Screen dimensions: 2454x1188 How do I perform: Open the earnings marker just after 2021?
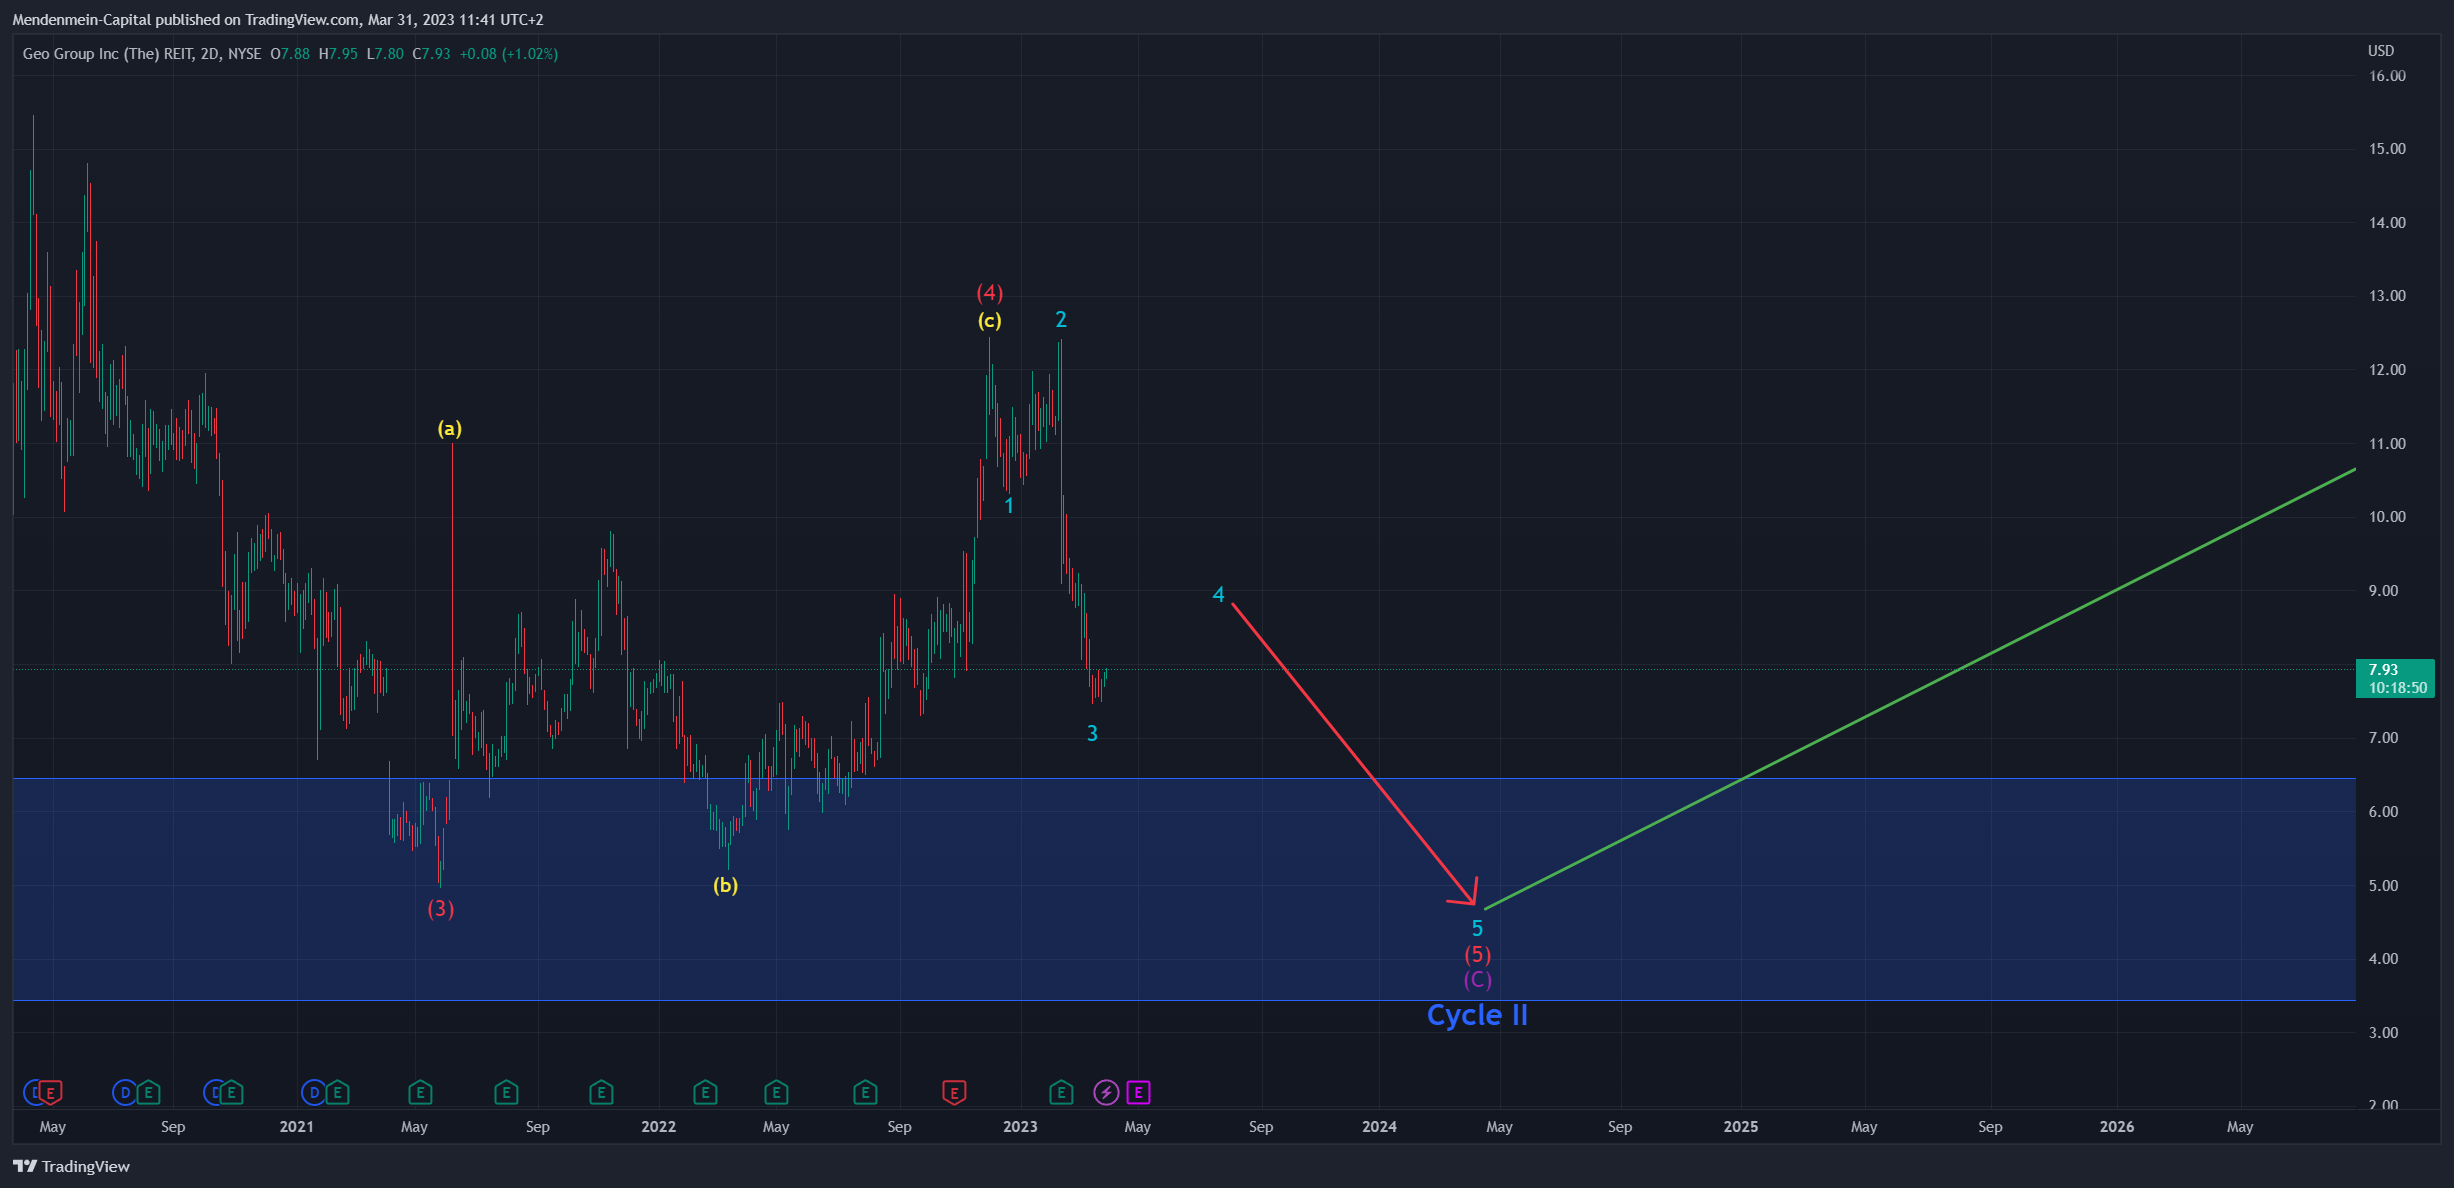coord(337,1093)
